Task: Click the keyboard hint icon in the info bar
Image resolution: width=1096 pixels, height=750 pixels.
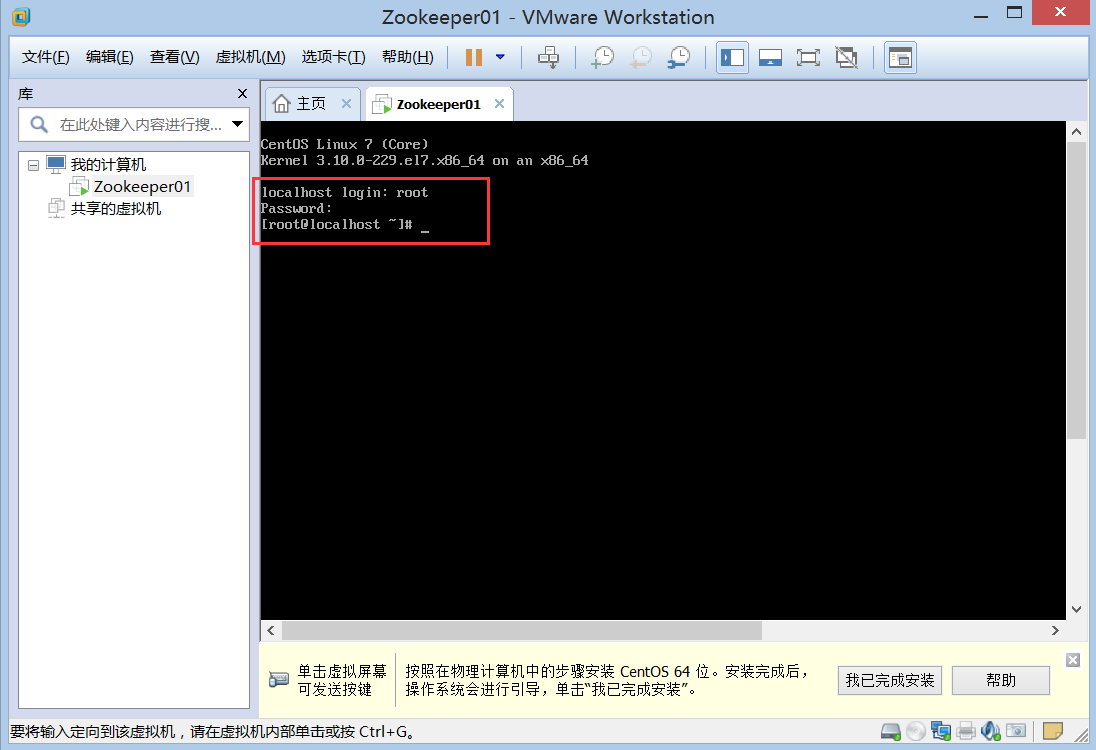Action: pyautogui.click(x=278, y=679)
